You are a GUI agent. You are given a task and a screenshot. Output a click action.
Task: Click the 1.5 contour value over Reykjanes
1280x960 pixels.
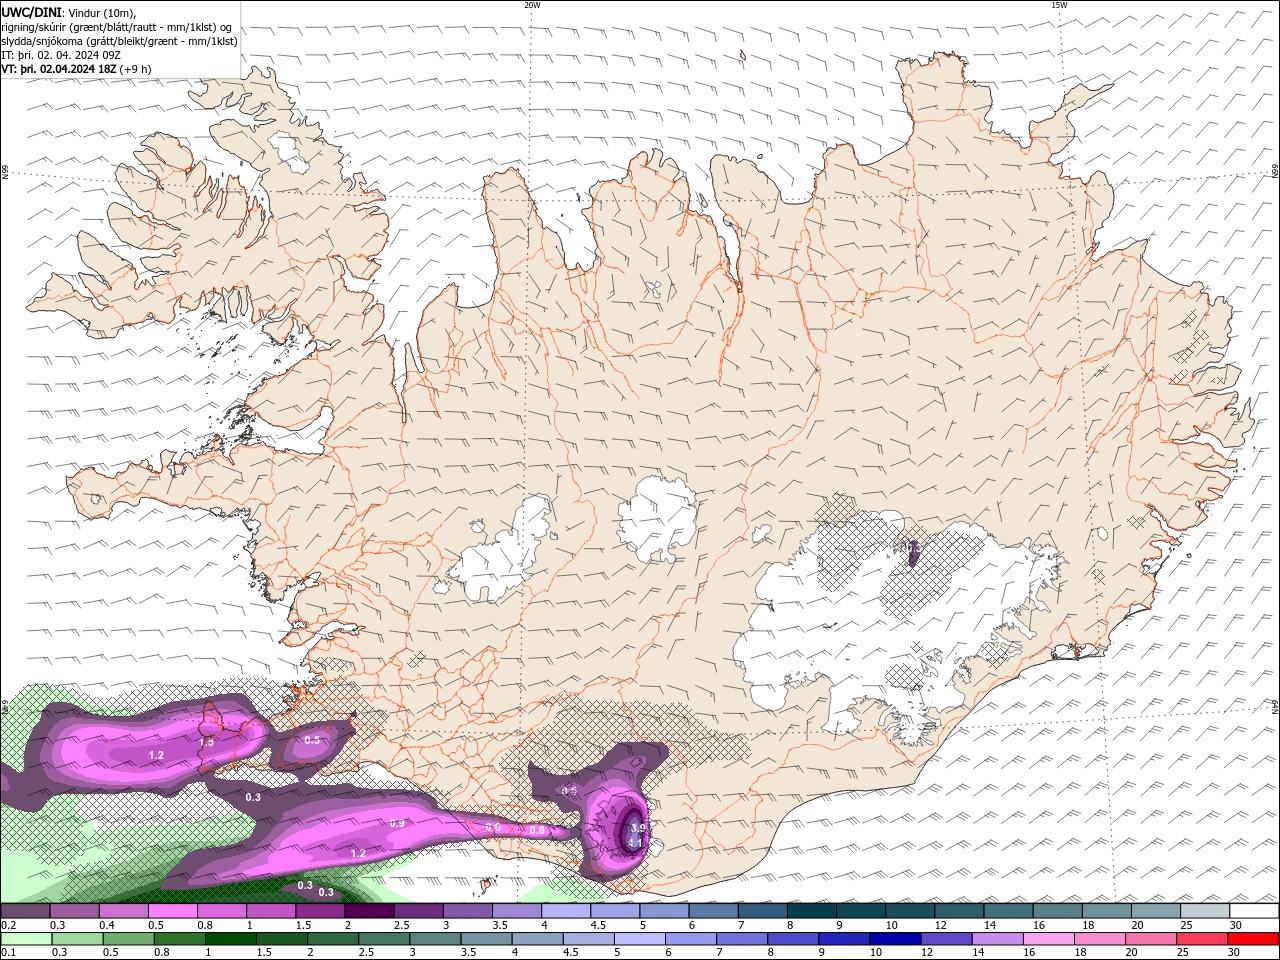[x=206, y=742]
